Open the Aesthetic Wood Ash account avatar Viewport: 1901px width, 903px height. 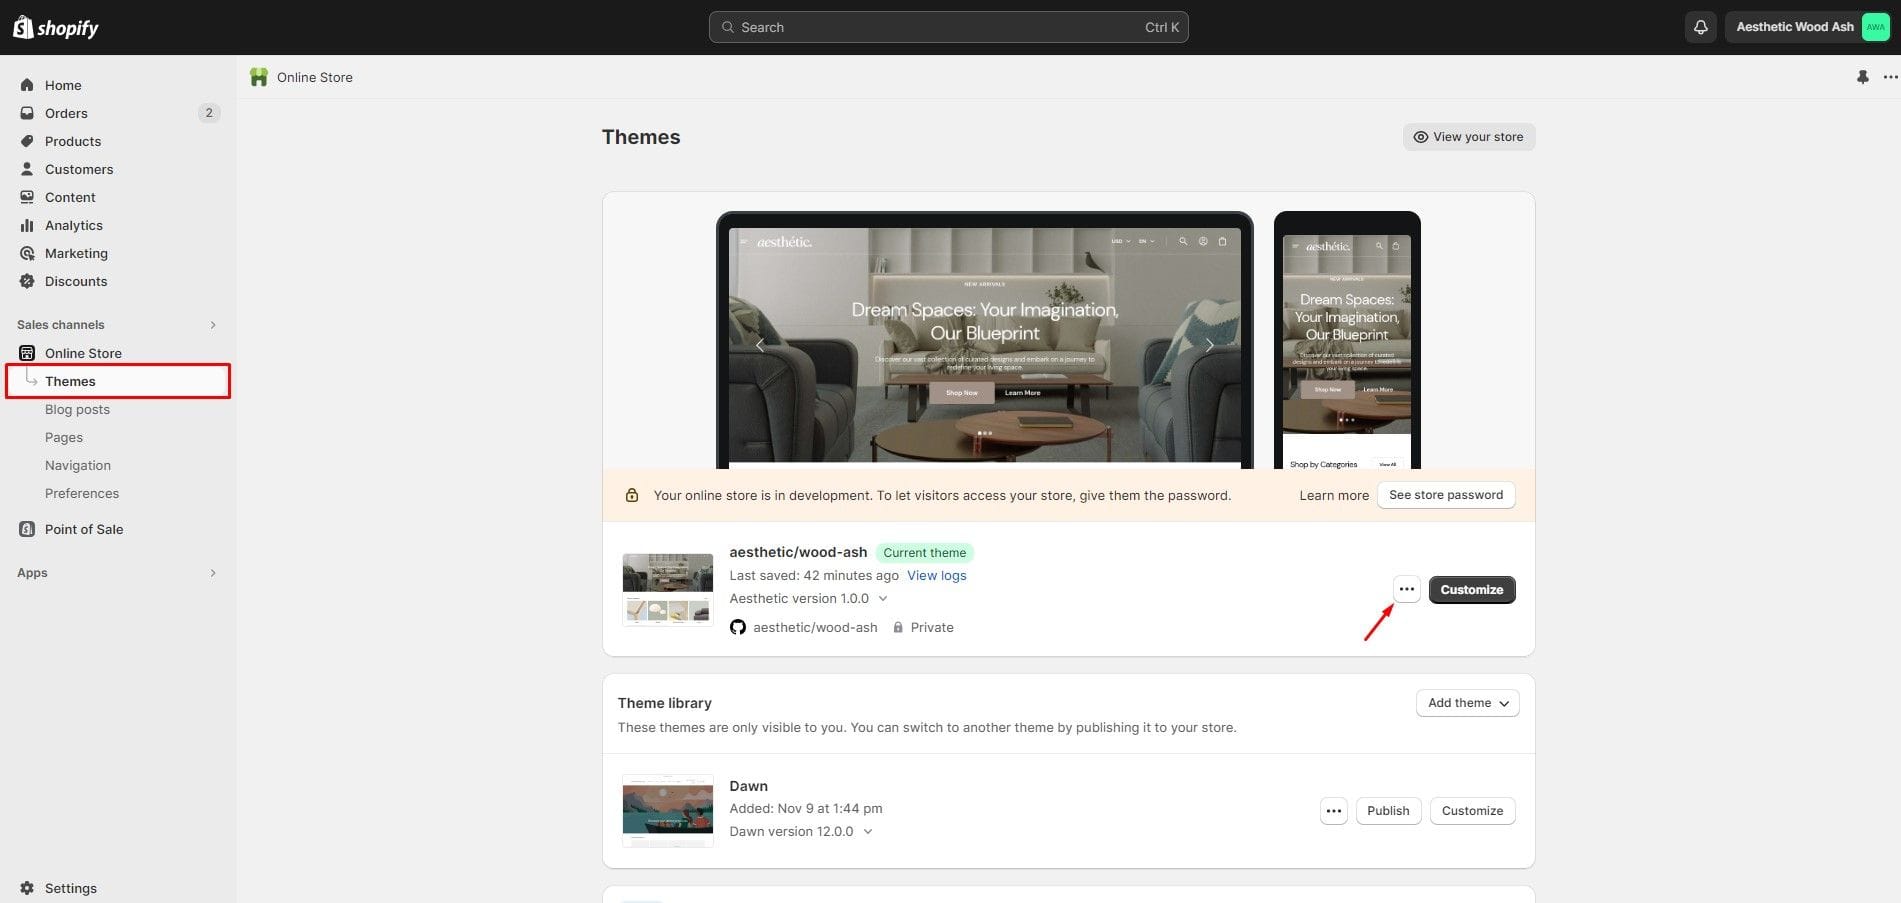1875,27
